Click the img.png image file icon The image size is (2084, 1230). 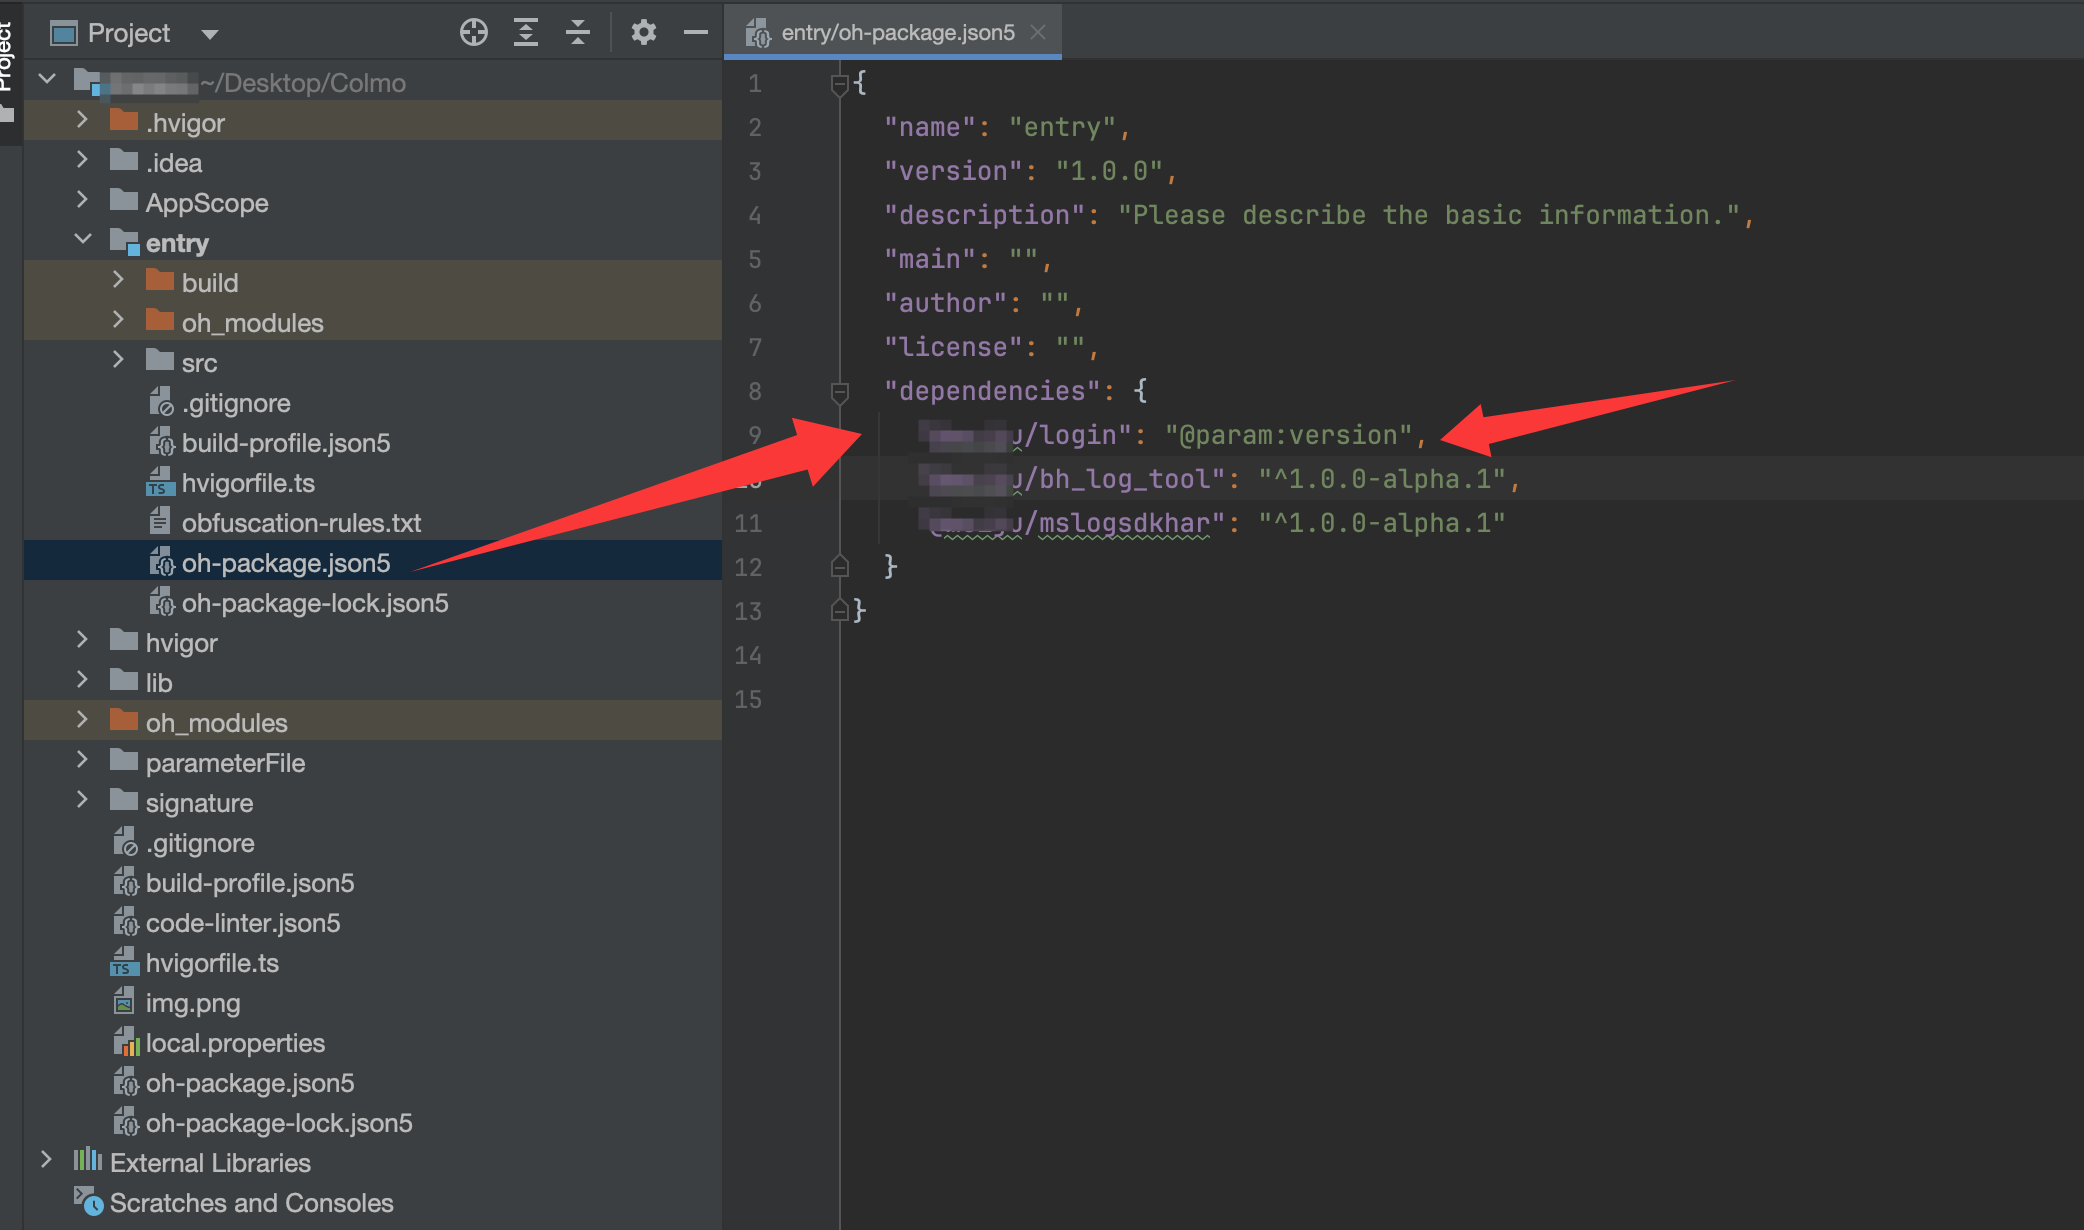click(124, 1003)
